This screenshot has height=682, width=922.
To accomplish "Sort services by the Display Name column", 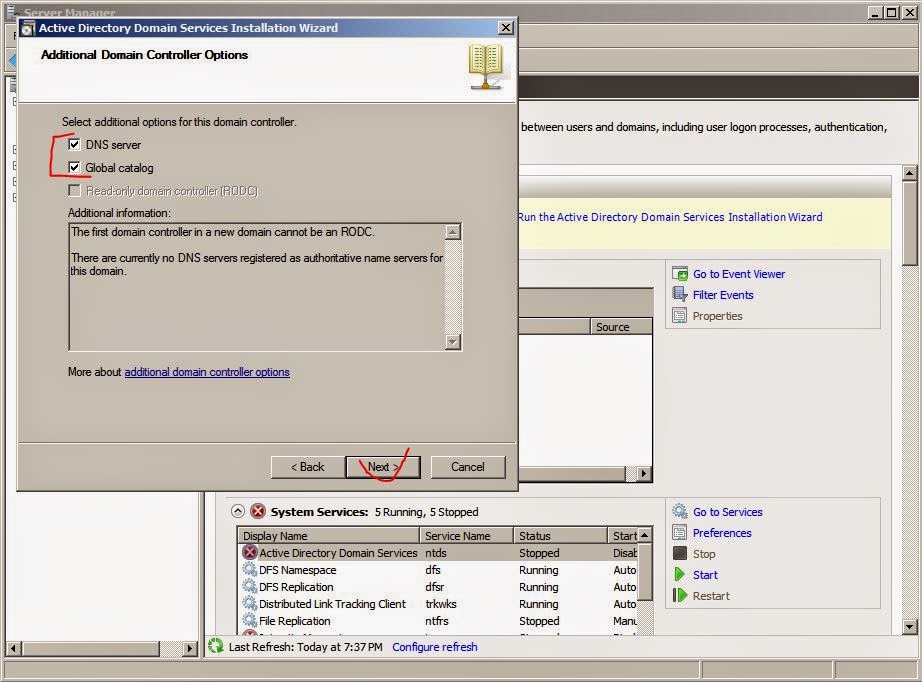I will tap(329, 536).
